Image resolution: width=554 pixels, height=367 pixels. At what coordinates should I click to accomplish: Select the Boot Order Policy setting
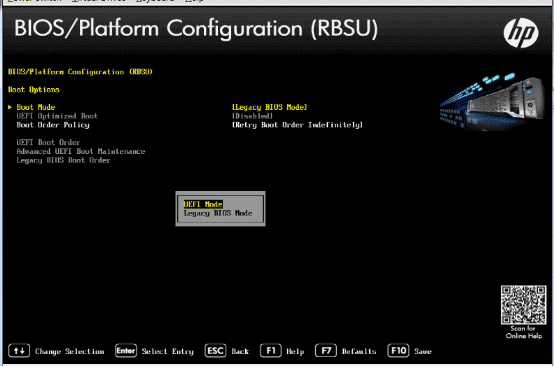pyautogui.click(x=53, y=125)
